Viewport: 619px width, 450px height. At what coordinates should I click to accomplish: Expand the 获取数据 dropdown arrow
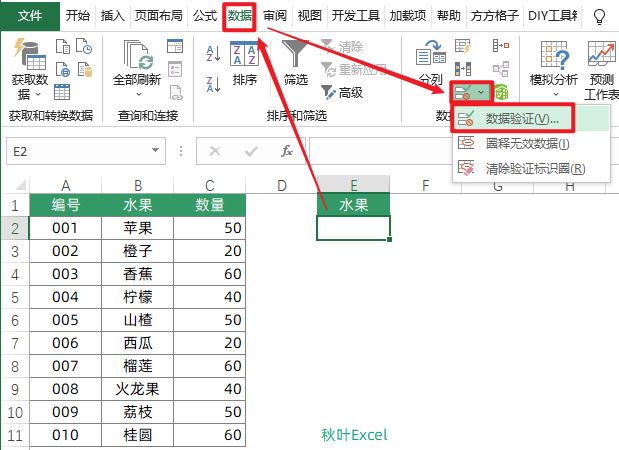pos(38,94)
